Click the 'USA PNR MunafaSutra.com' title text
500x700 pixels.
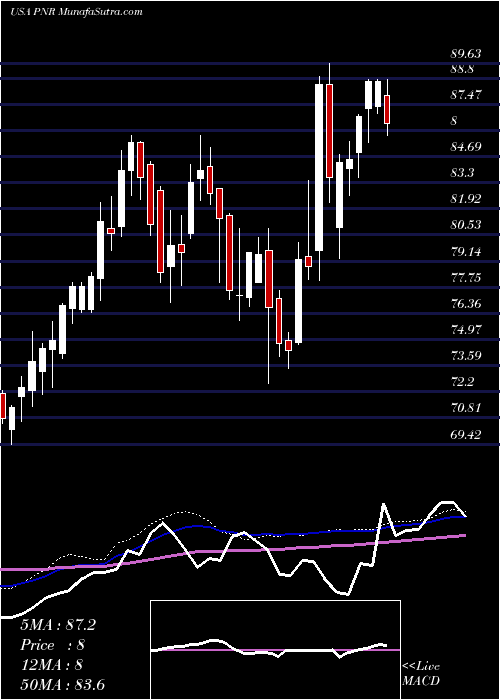coord(76,11)
